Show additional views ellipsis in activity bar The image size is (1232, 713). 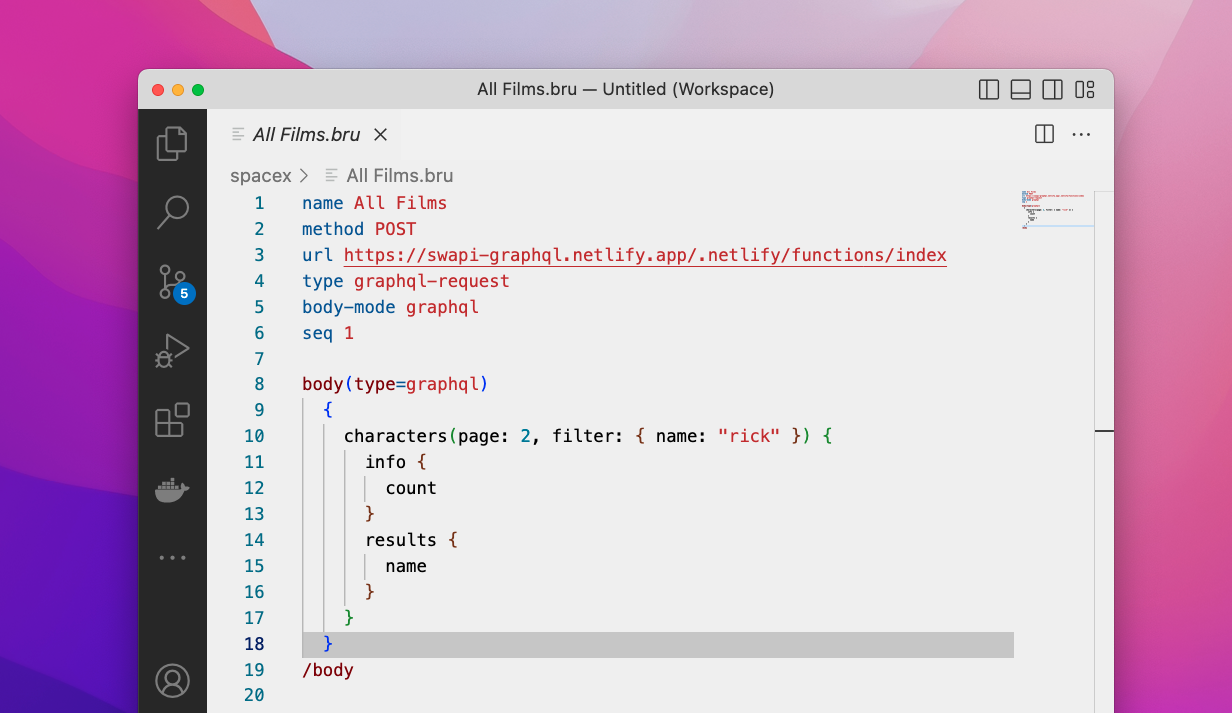(x=172, y=558)
